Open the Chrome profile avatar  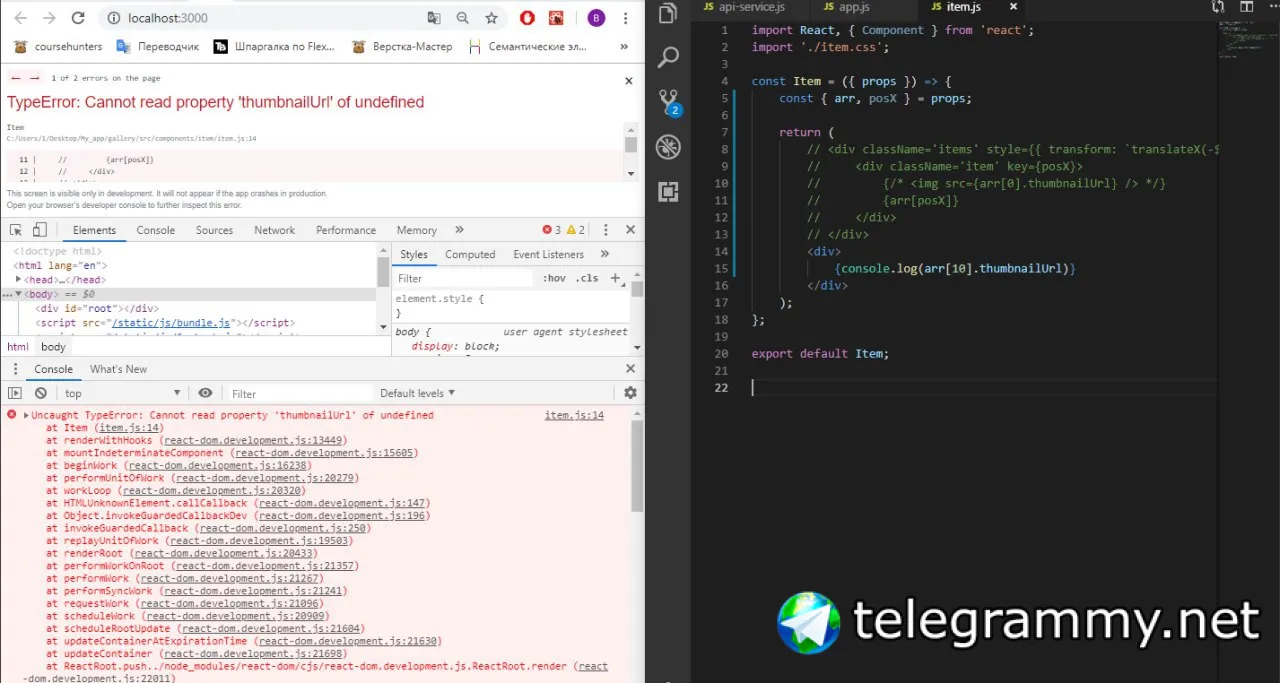coord(596,18)
